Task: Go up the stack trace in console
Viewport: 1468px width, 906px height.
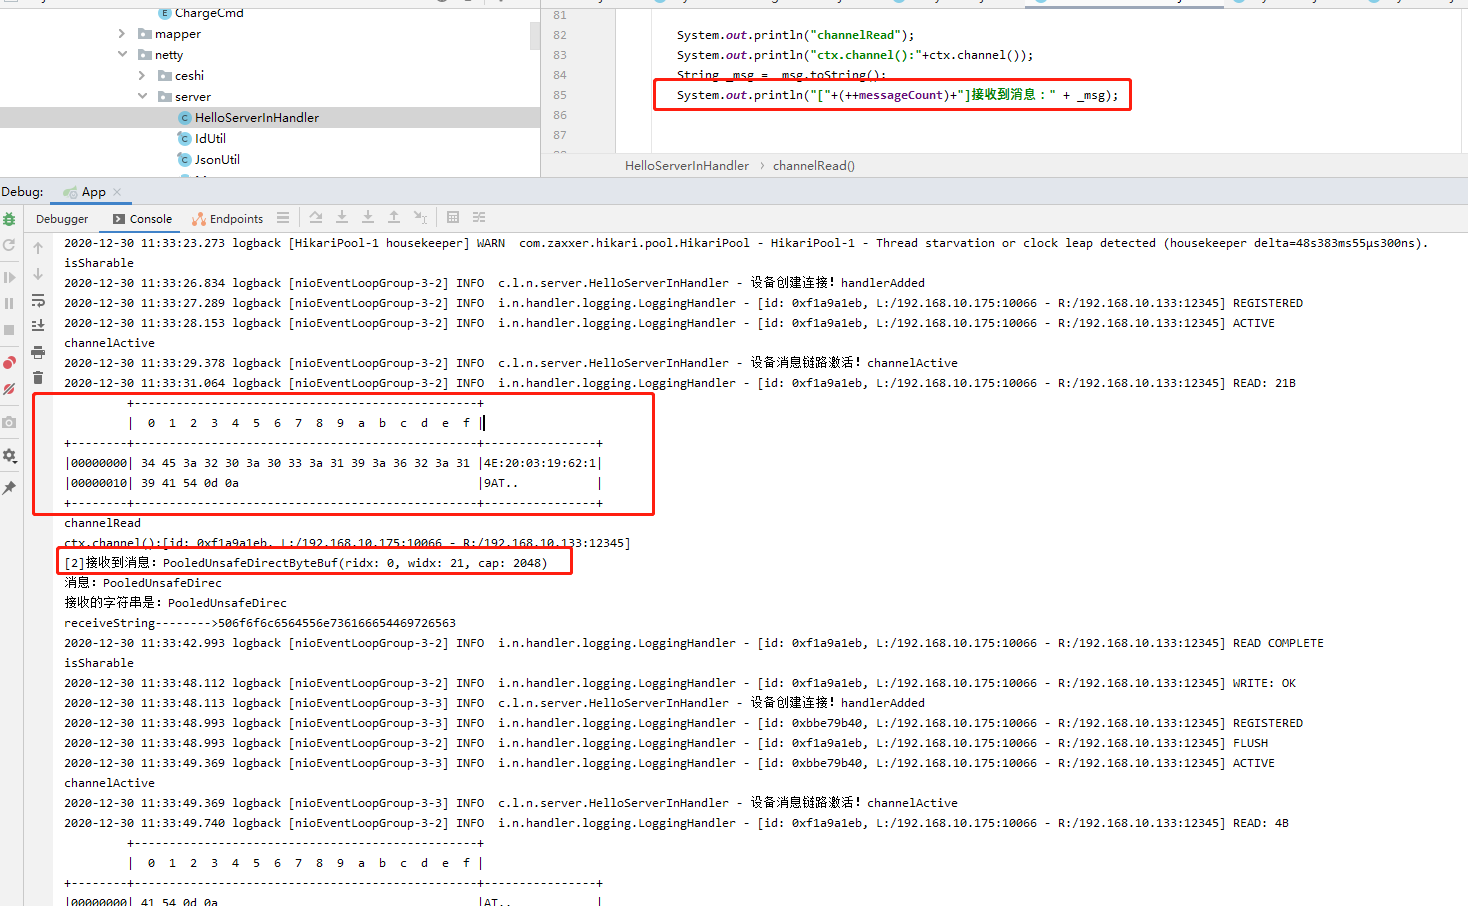Action: [x=38, y=248]
